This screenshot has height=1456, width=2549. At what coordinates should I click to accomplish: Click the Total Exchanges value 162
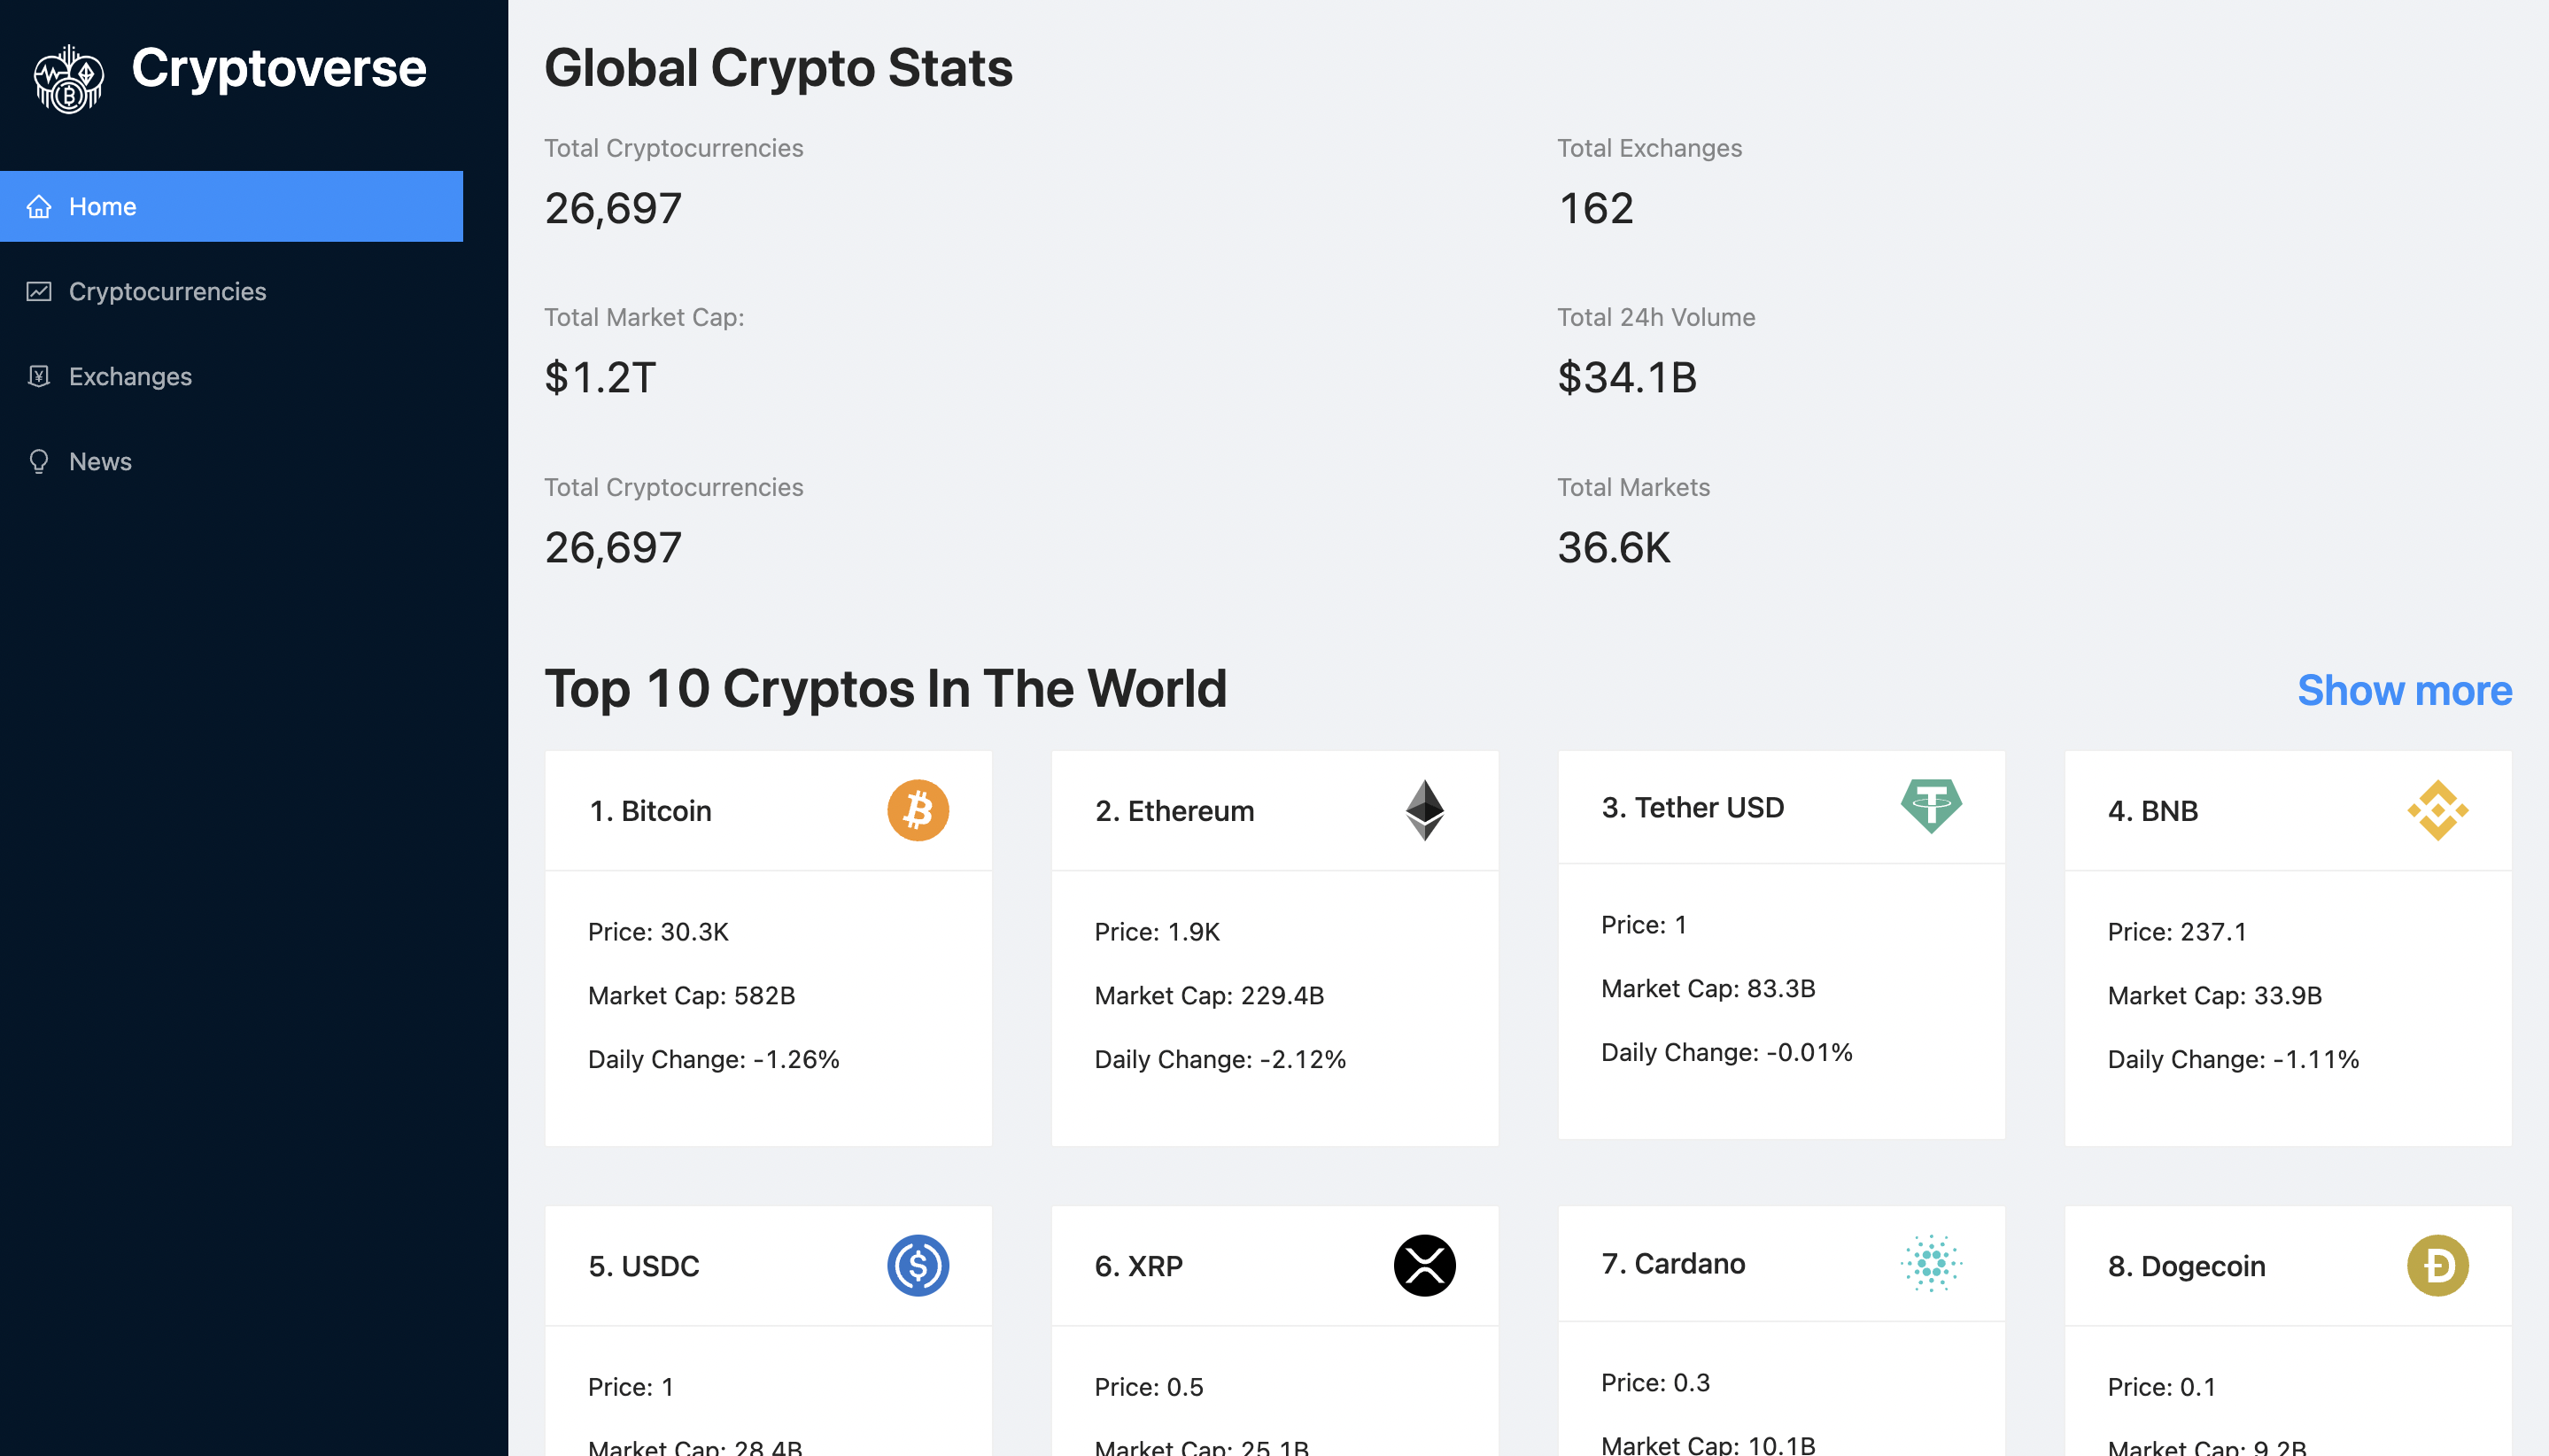pos(1595,208)
